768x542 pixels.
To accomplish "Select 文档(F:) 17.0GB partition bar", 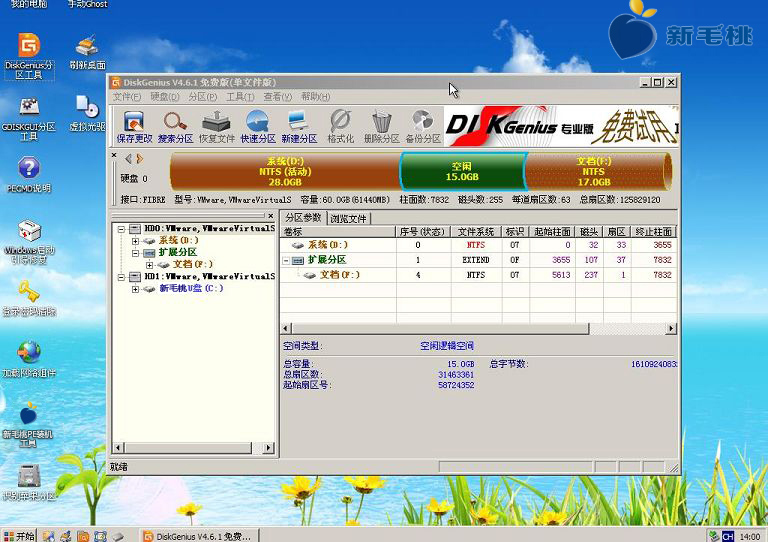I will 598,171.
